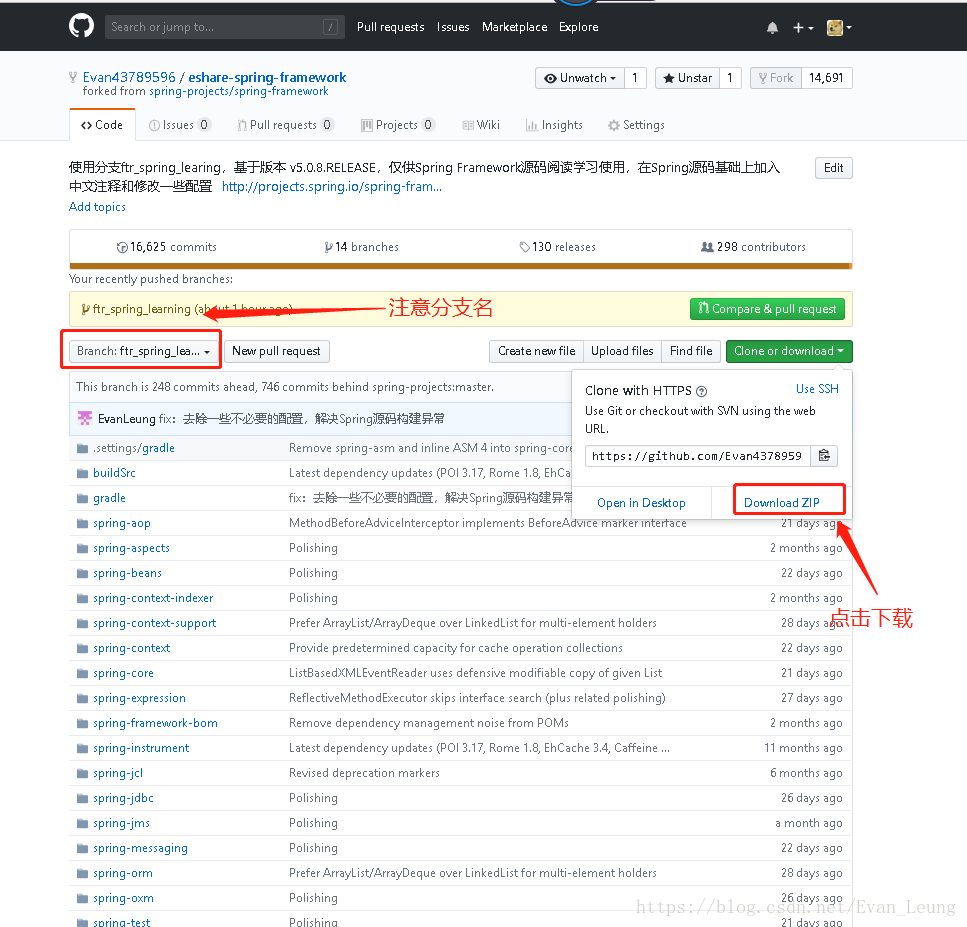Open the plus create-new menu
This screenshot has height=927, width=967.
click(803, 28)
